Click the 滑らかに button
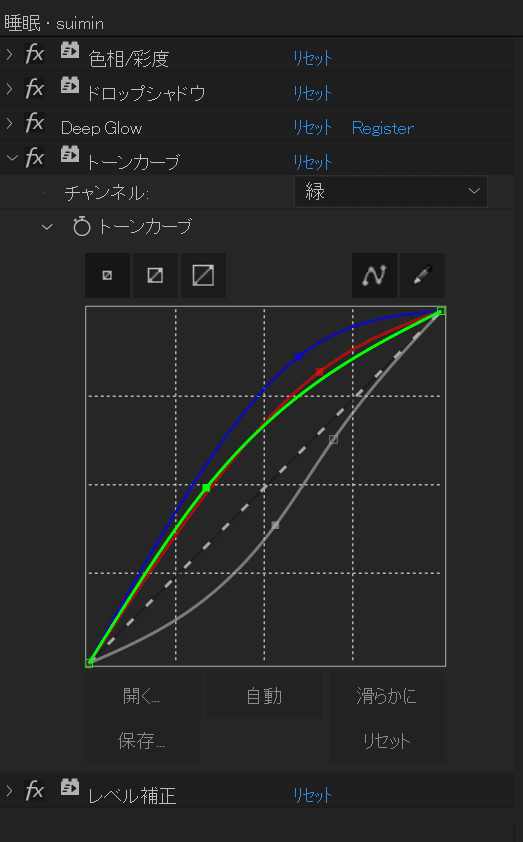This screenshot has height=842, width=523. [387, 696]
